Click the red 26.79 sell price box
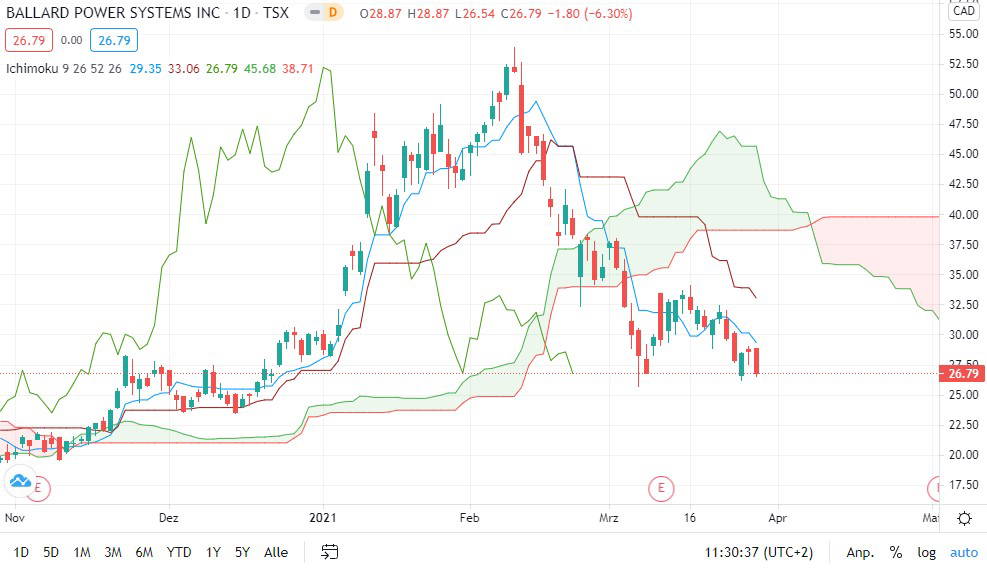987x570 pixels. coord(29,40)
